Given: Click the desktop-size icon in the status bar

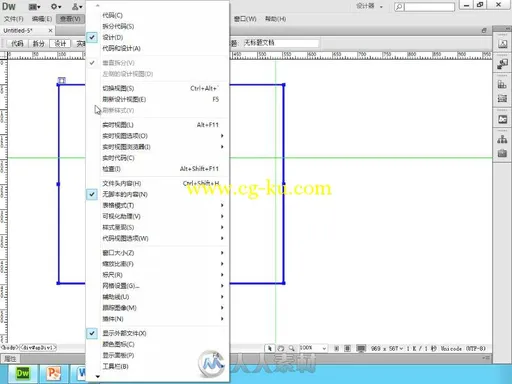Looking at the screenshot, I should (361, 348).
